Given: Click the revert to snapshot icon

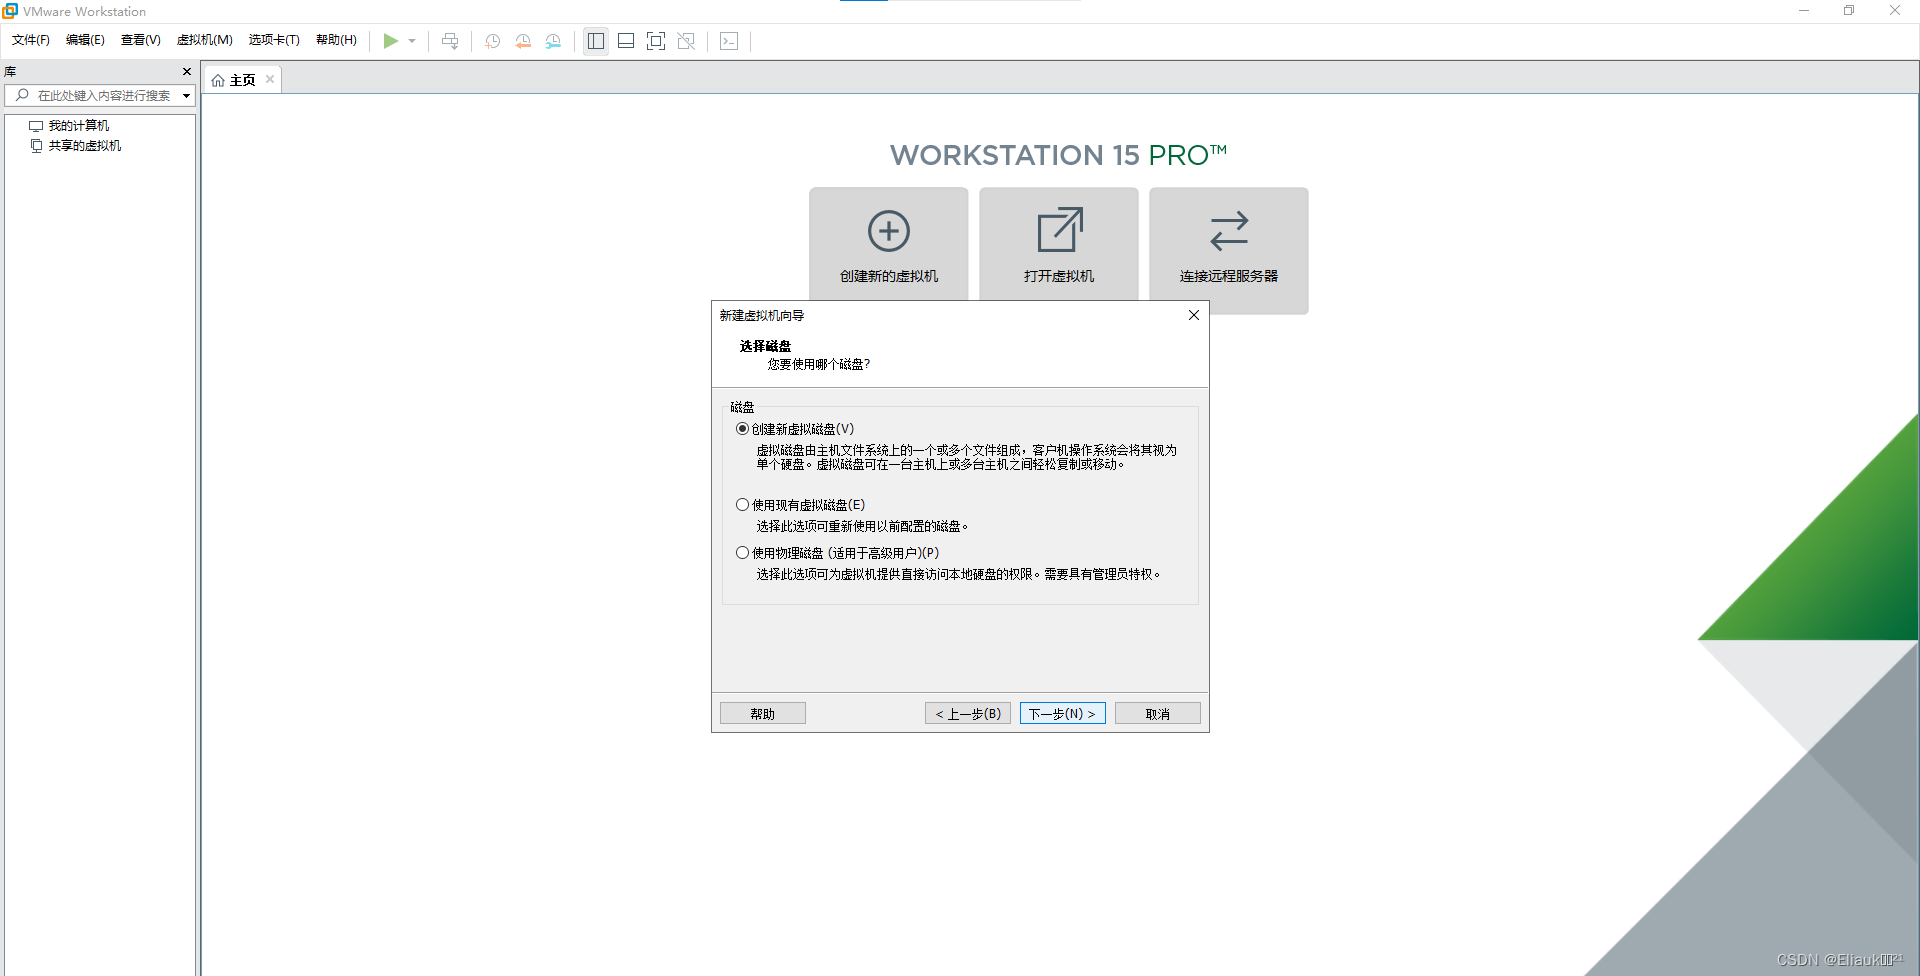Looking at the screenshot, I should [x=523, y=41].
